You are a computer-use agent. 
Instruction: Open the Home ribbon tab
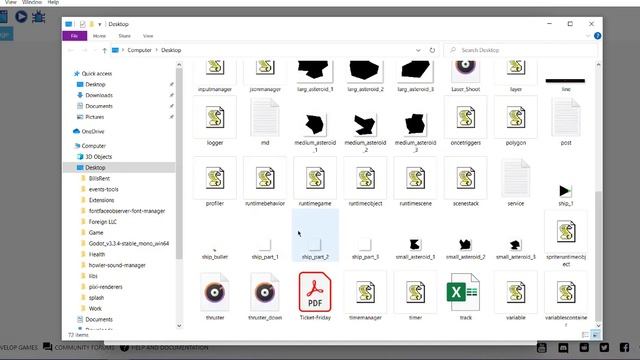click(99, 36)
